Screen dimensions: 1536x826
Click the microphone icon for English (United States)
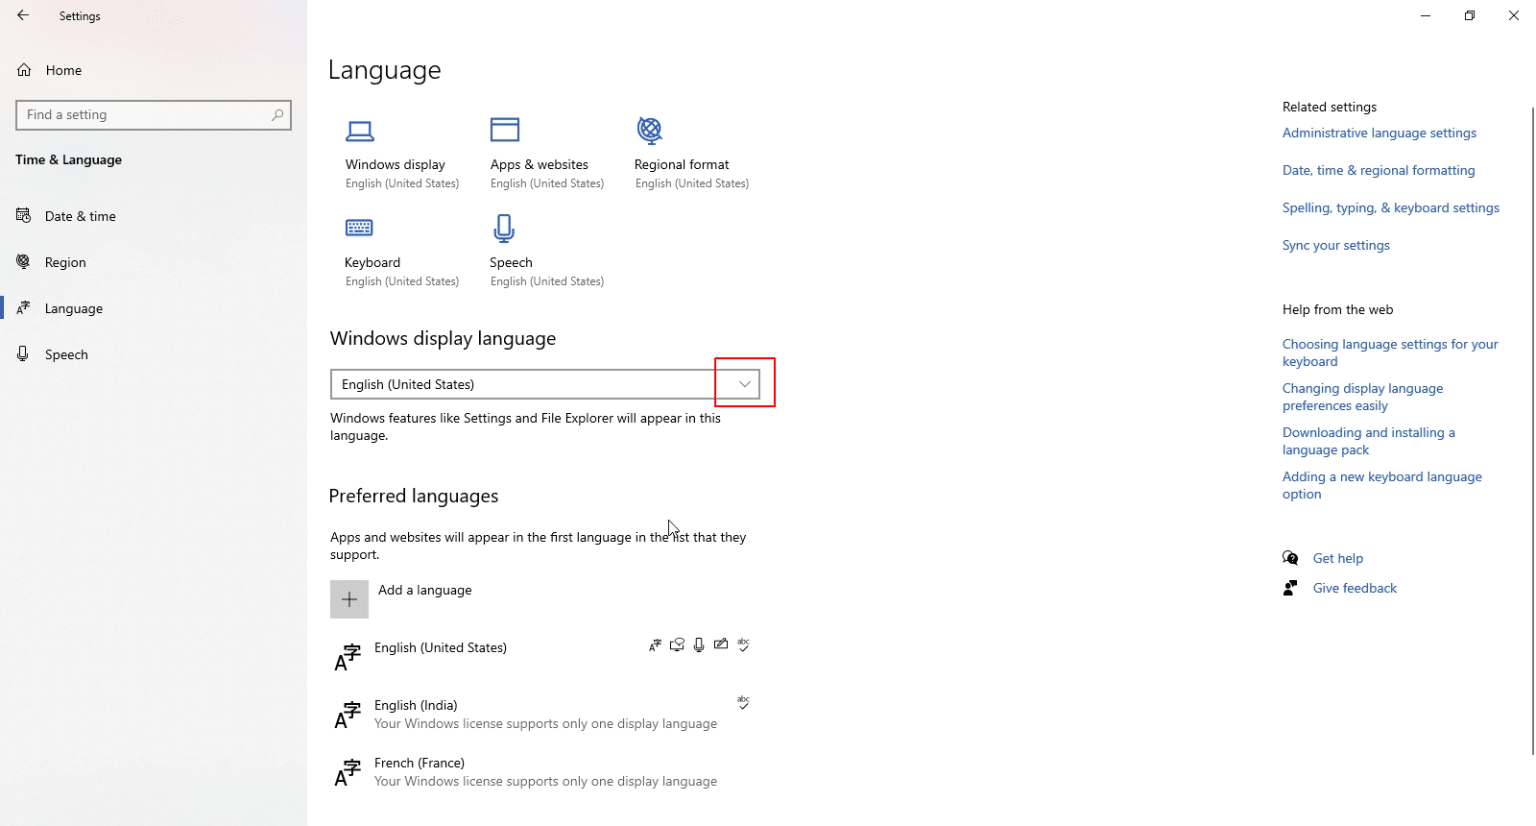[699, 645]
